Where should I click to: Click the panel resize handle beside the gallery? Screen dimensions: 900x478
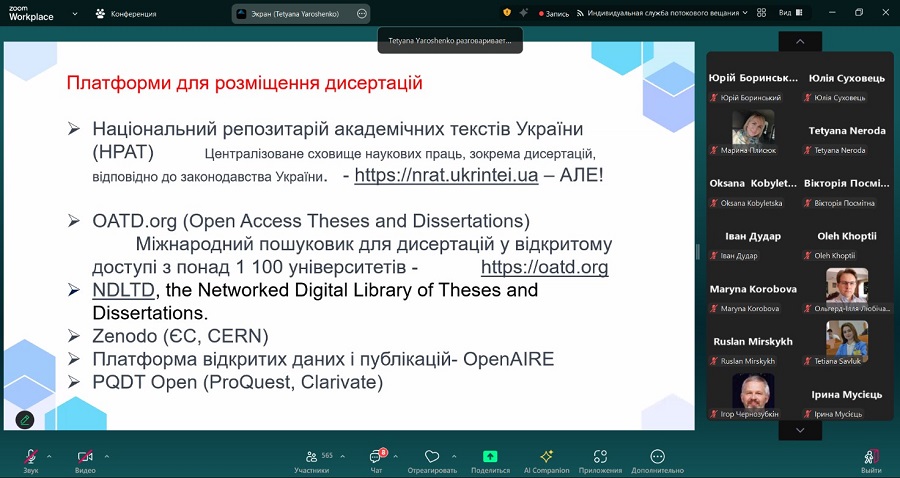click(698, 252)
